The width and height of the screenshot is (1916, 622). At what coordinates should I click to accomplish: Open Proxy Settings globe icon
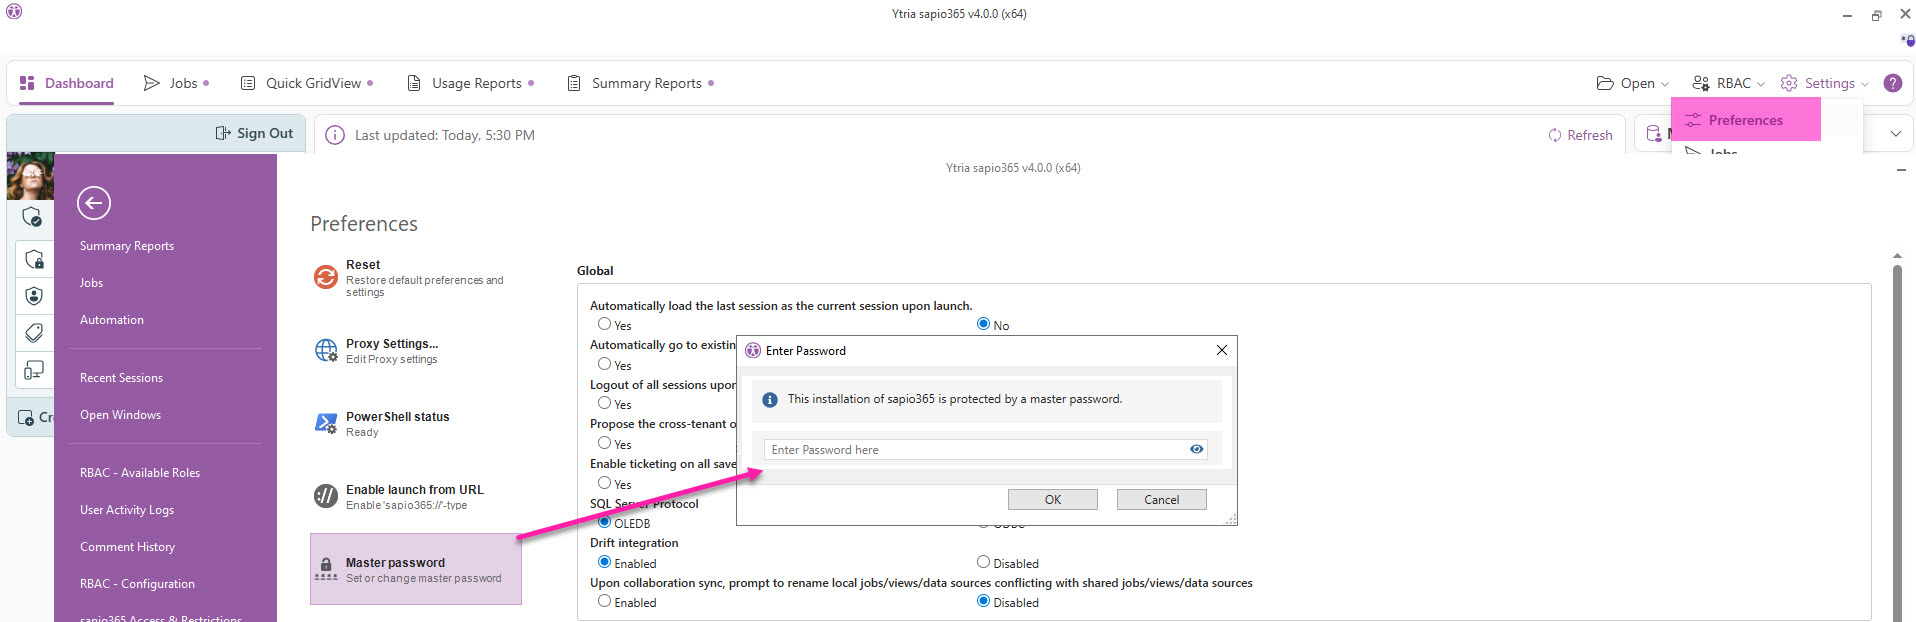point(326,350)
